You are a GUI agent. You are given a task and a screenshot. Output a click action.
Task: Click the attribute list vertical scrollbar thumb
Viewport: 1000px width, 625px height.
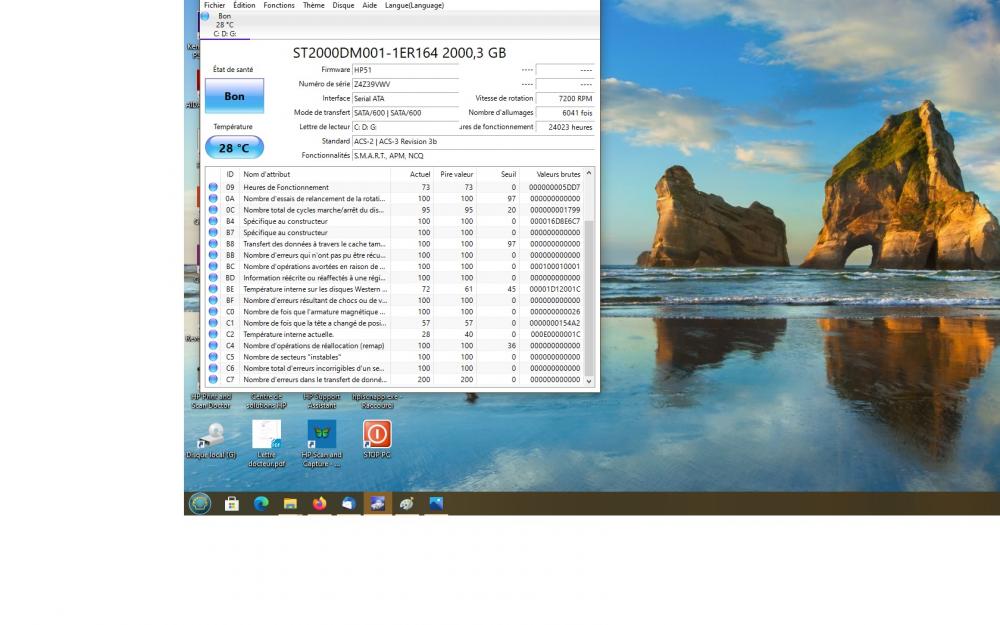tap(589, 297)
